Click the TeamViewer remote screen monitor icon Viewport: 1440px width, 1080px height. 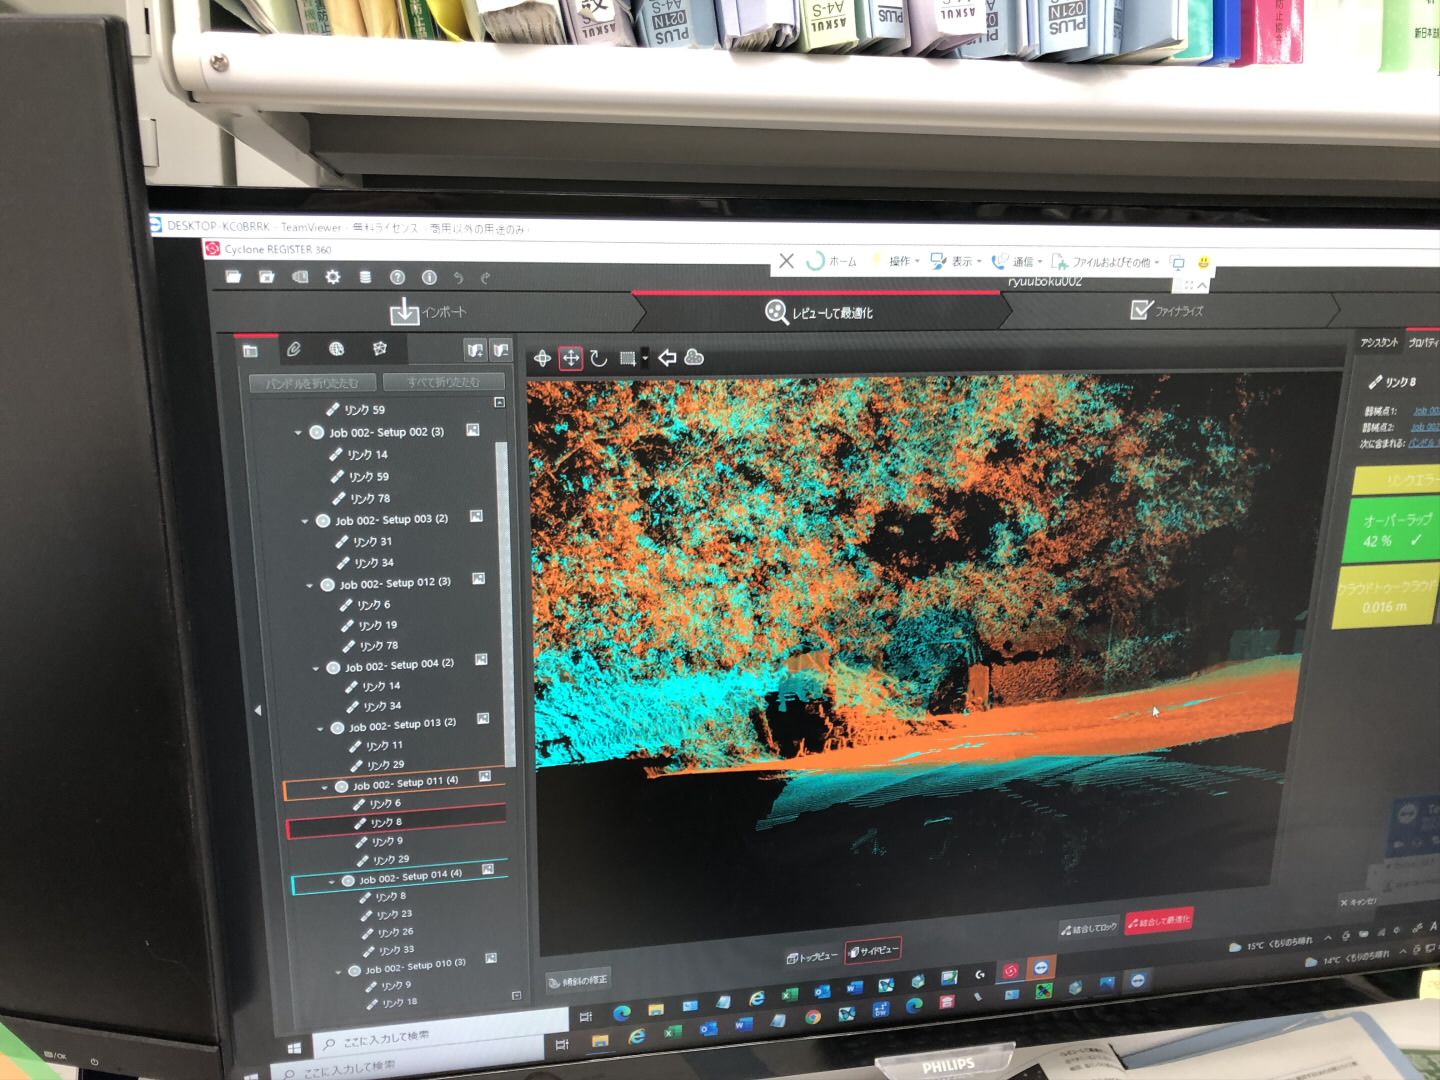[1177, 263]
